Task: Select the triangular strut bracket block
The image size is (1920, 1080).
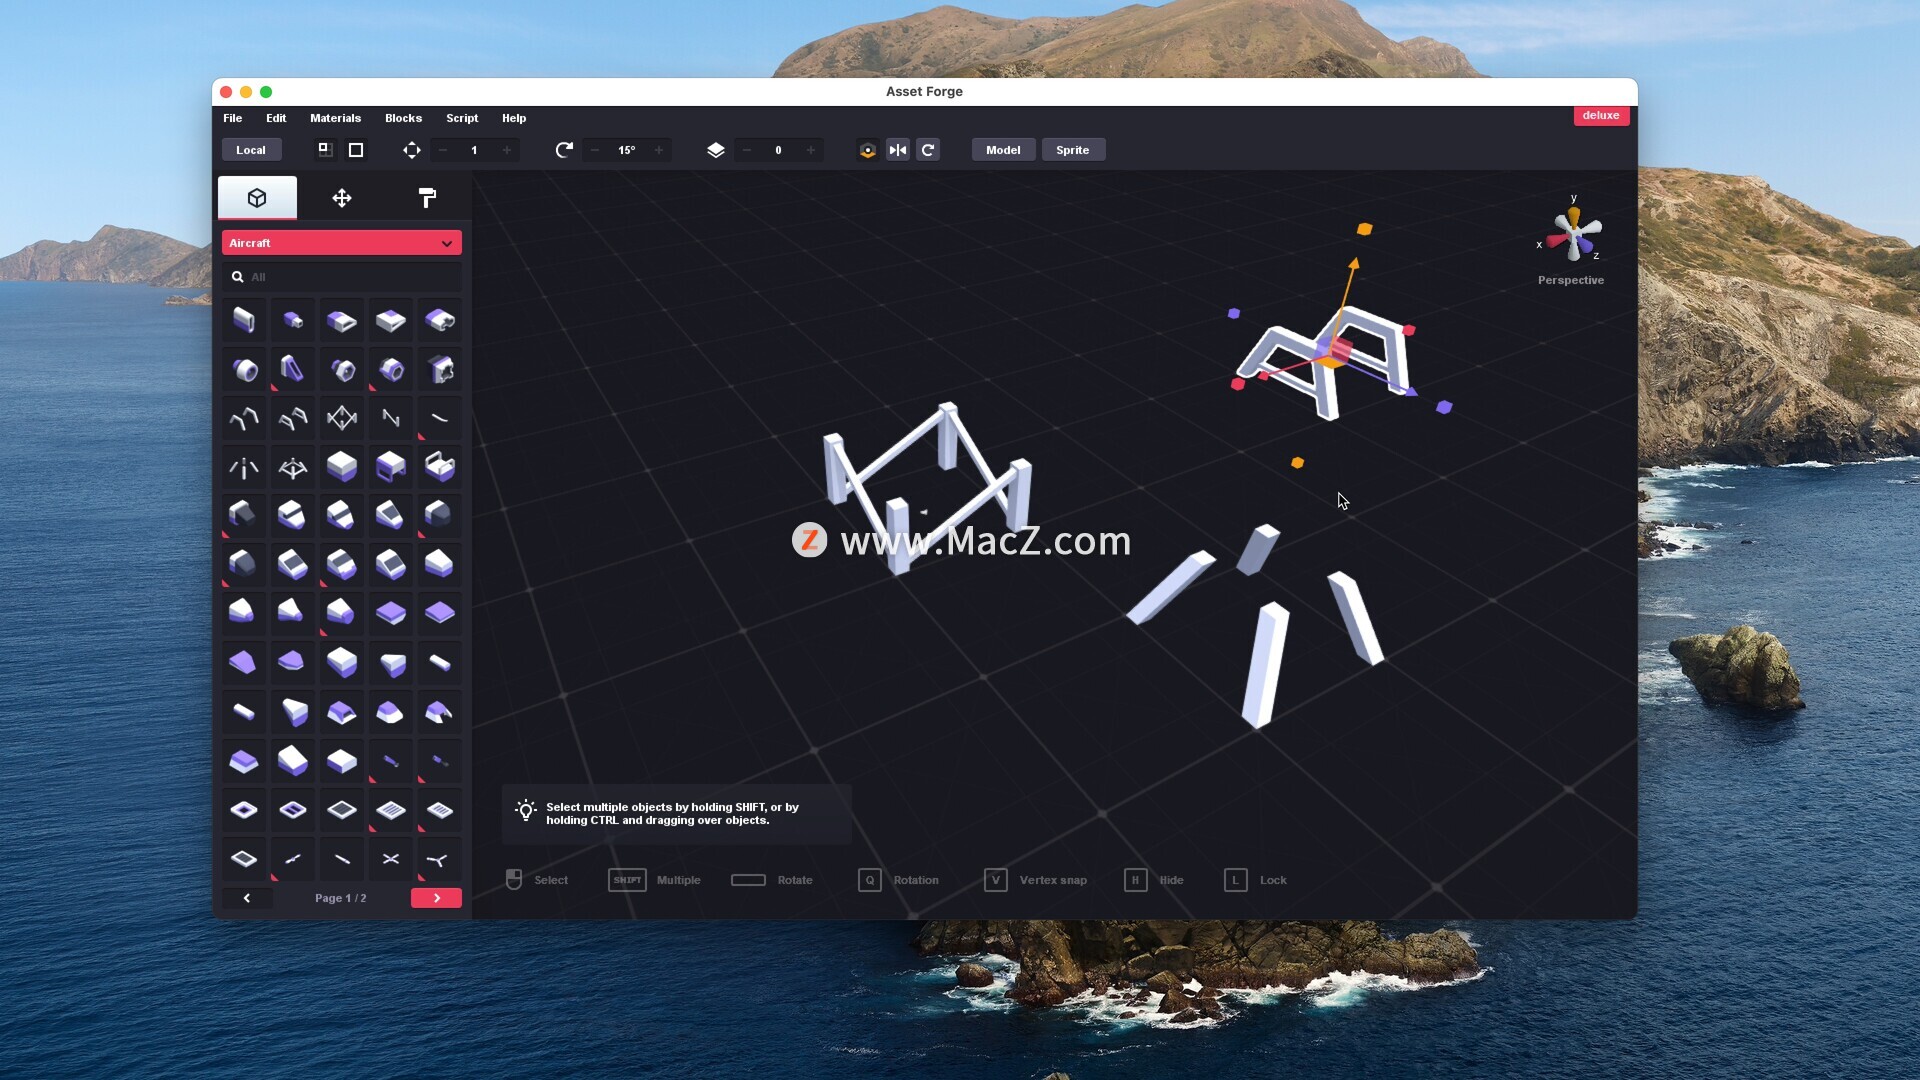Action: tap(293, 370)
